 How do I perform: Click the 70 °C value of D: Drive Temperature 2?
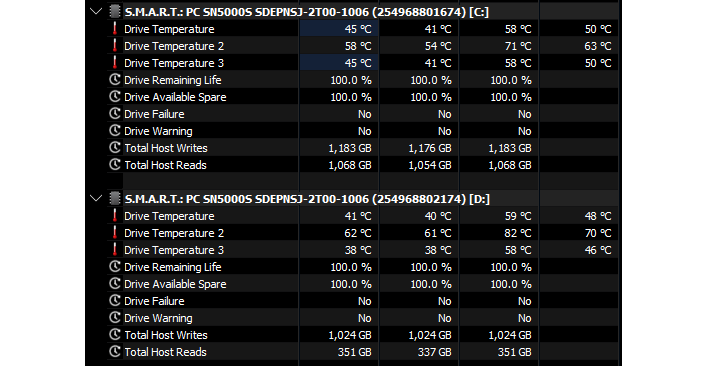click(x=598, y=233)
